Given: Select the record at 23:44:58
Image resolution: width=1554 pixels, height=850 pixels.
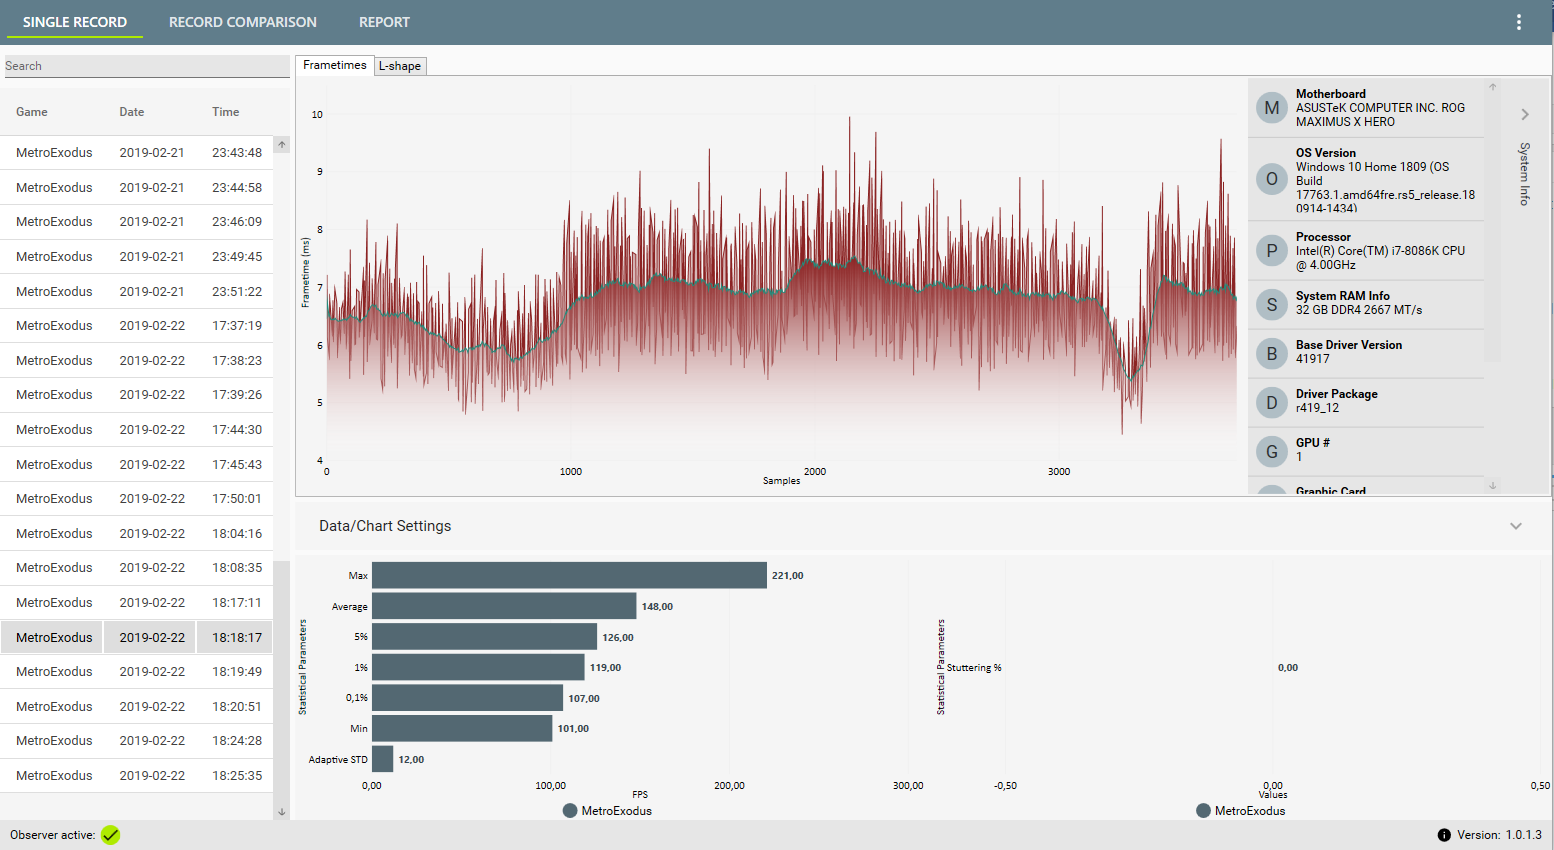Looking at the screenshot, I should [137, 188].
